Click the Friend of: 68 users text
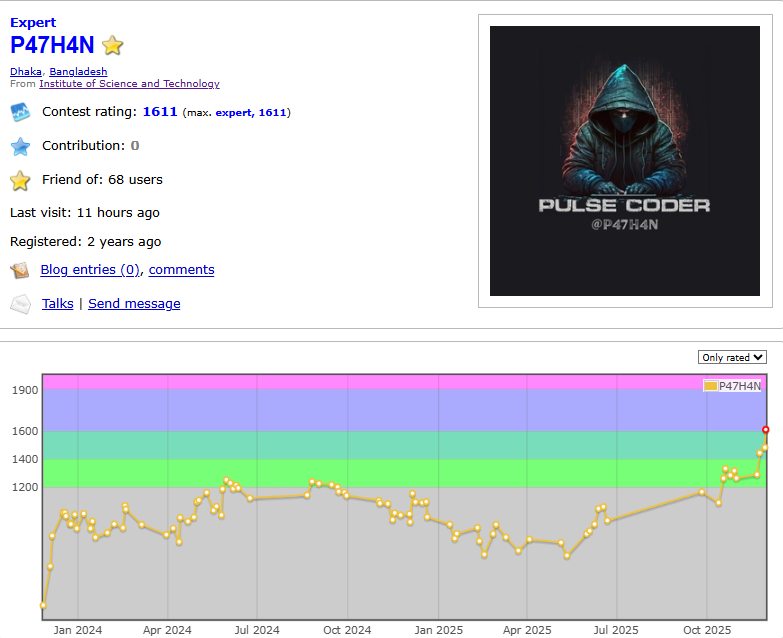This screenshot has width=783, height=638. 102,180
